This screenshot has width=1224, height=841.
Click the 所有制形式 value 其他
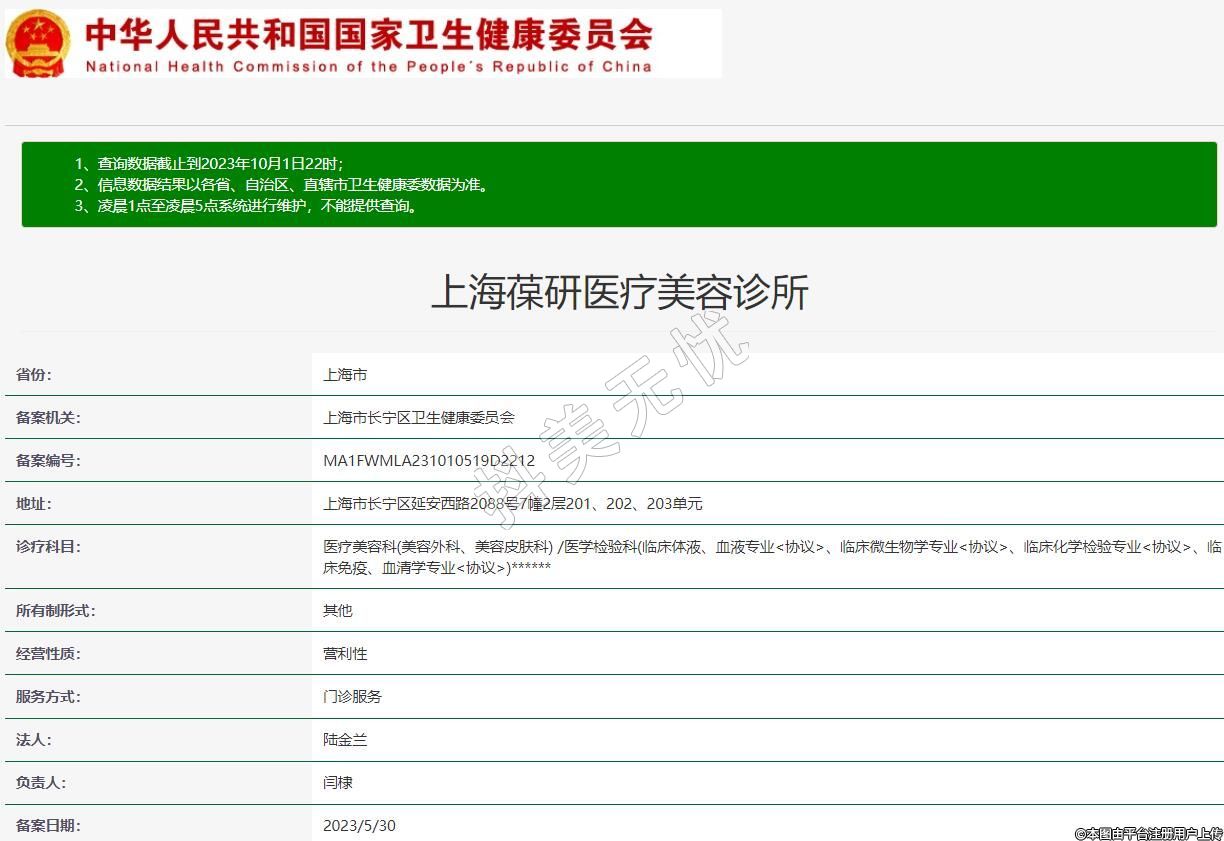[337, 610]
